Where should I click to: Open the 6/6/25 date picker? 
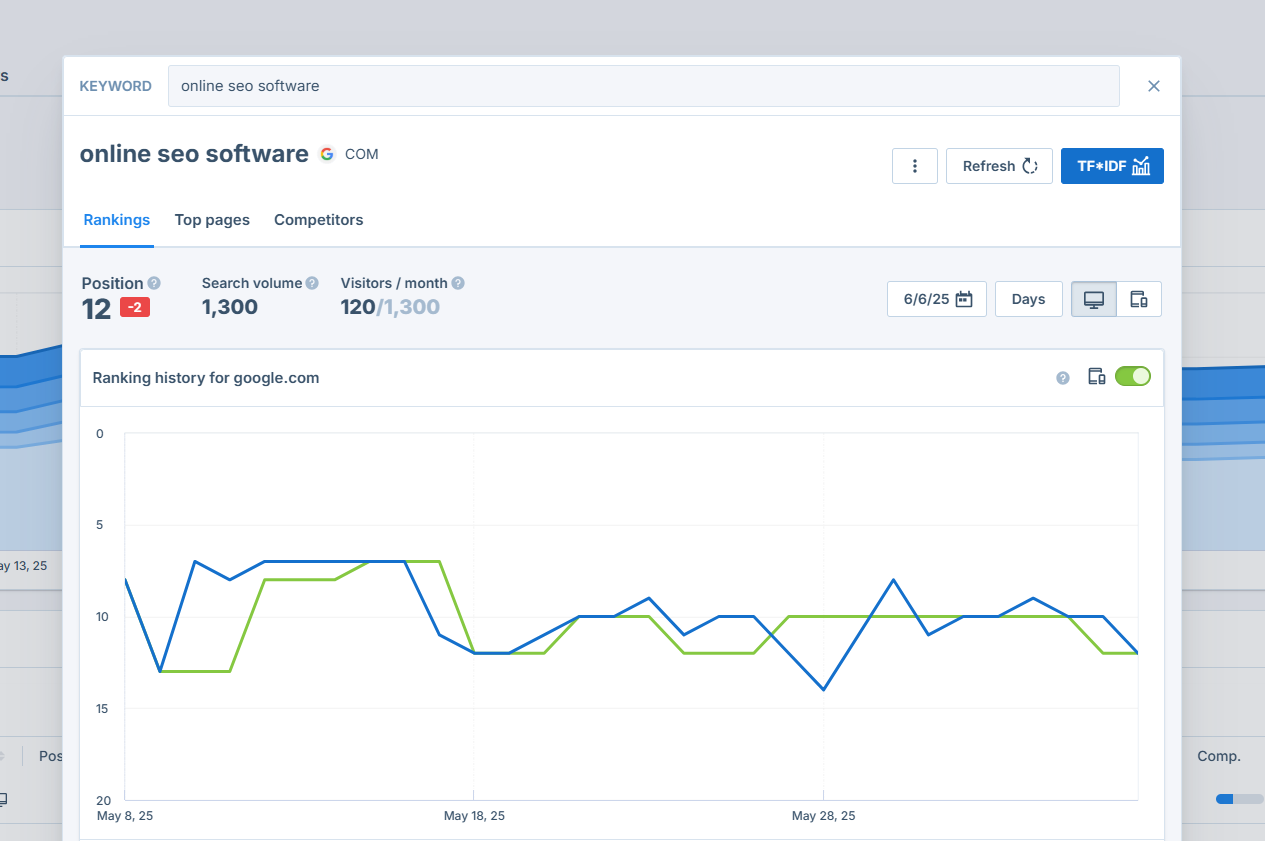click(936, 299)
